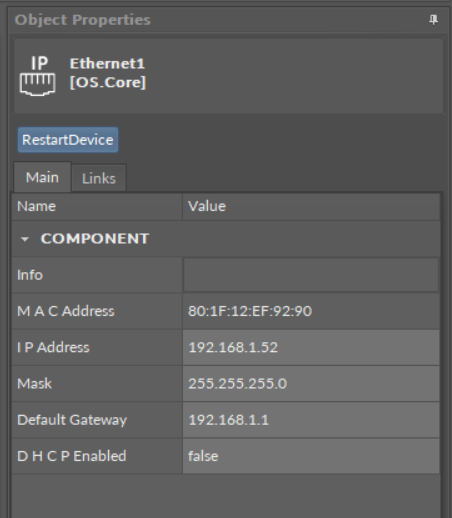Toggle the DHCP Enabled false value
This screenshot has height=518, width=452.
(x=311, y=456)
